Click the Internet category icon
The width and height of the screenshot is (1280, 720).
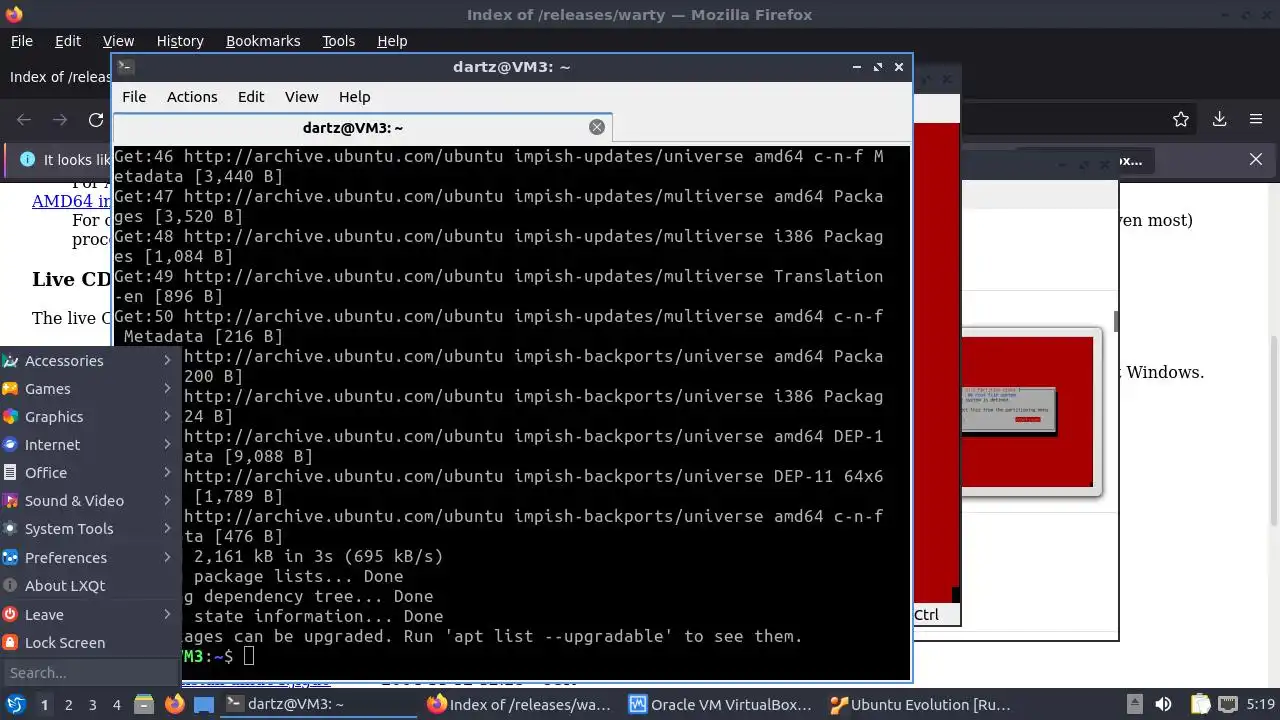[10, 444]
